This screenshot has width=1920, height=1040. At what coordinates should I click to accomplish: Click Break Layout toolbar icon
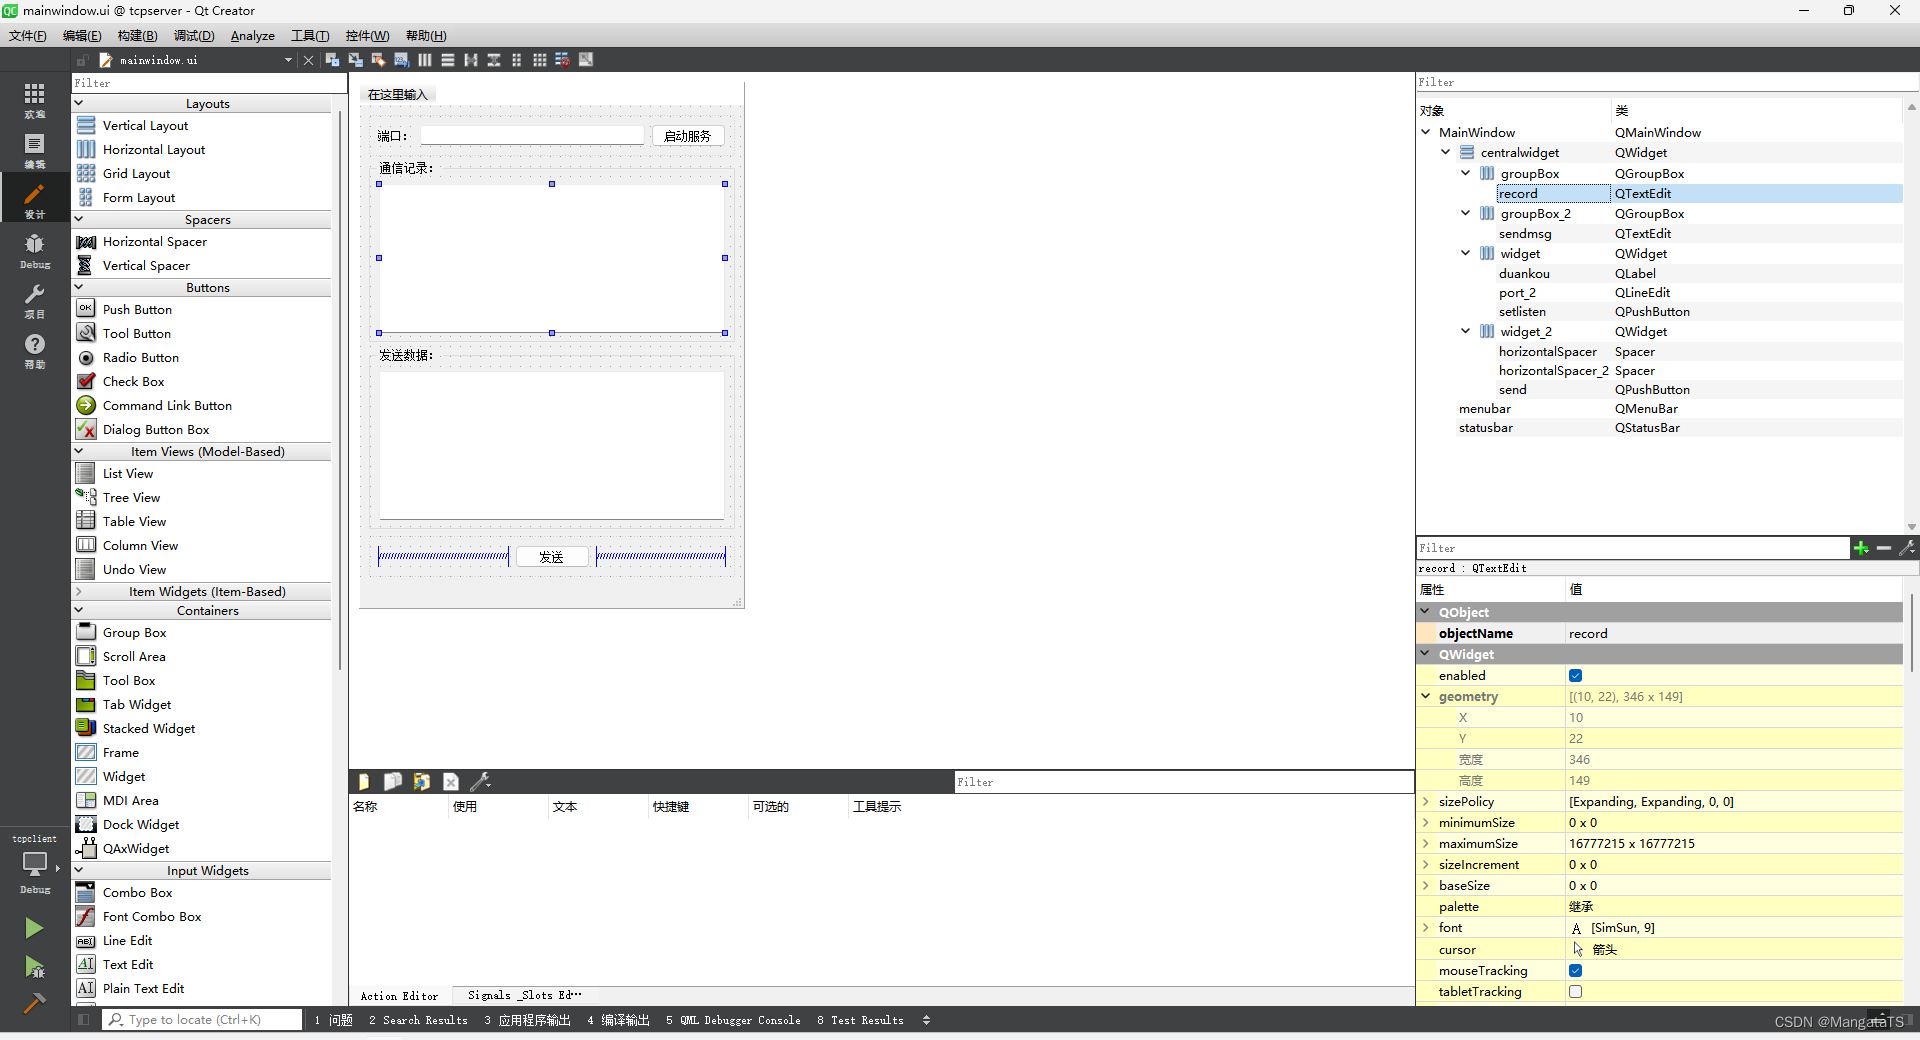[563, 60]
